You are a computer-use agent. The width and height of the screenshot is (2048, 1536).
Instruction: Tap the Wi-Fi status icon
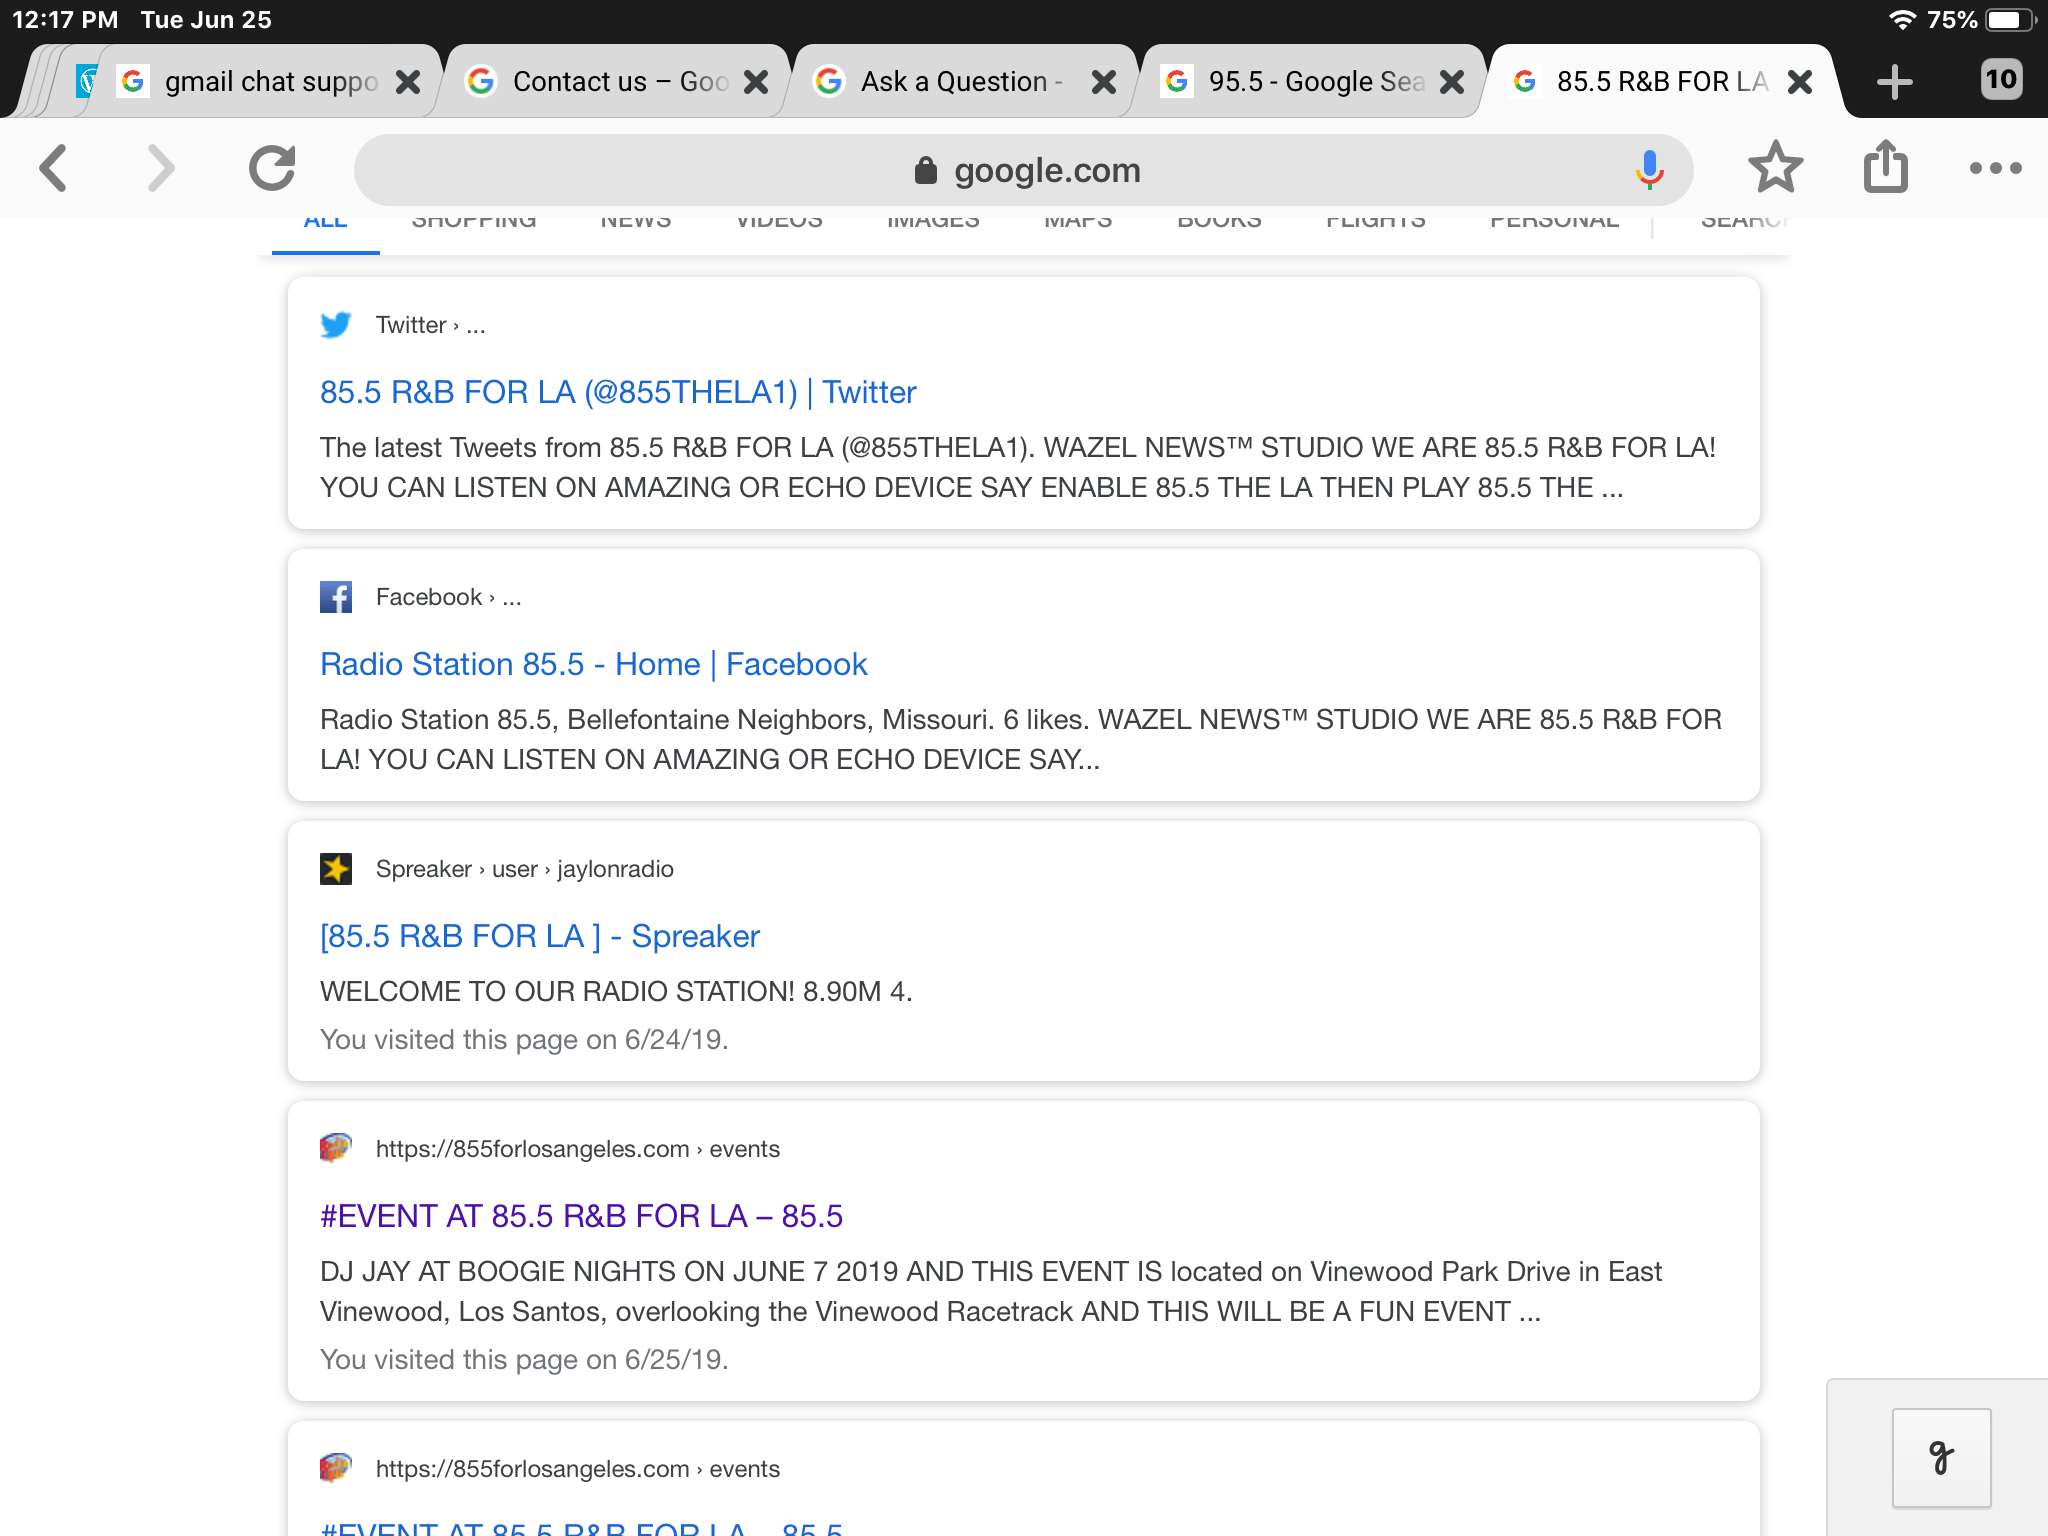1901,20
